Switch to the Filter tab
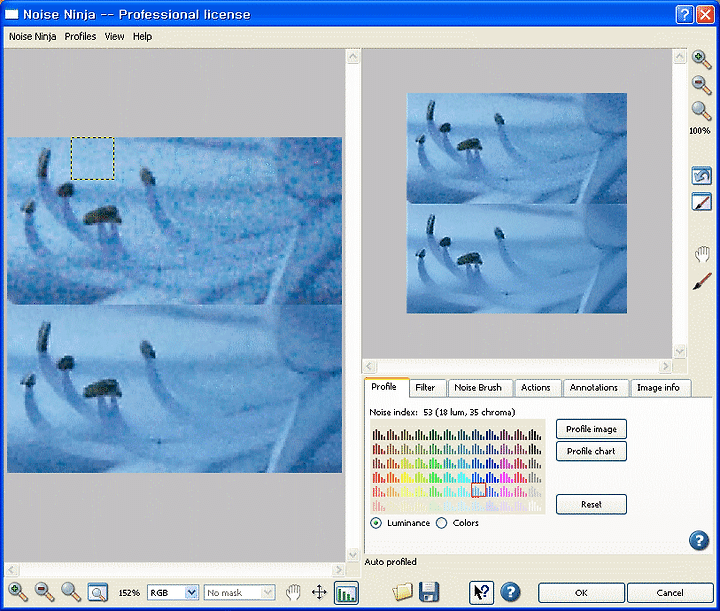The image size is (720, 611). [x=425, y=387]
